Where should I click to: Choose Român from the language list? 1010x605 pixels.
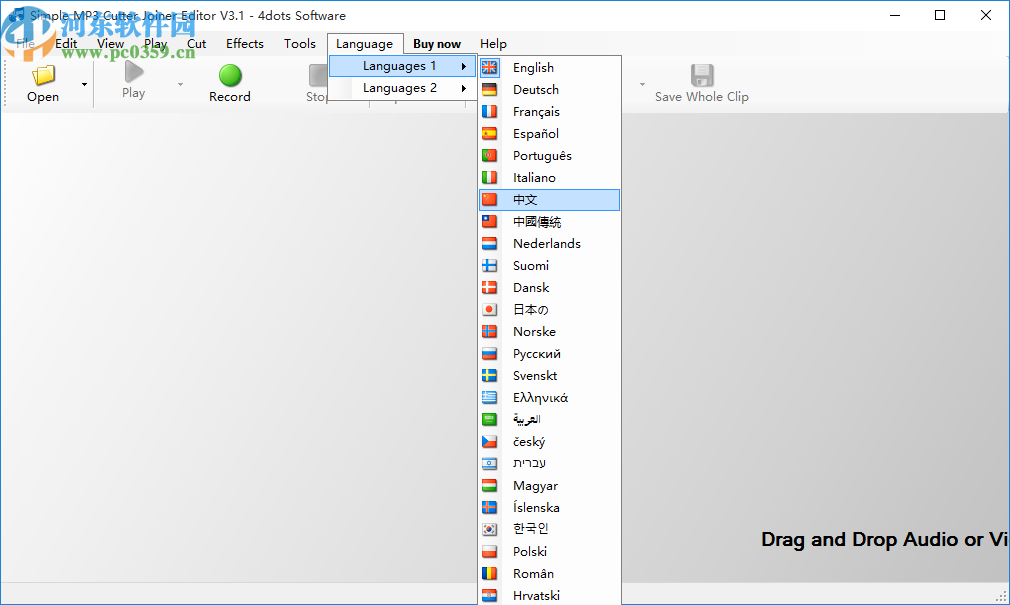549,573
